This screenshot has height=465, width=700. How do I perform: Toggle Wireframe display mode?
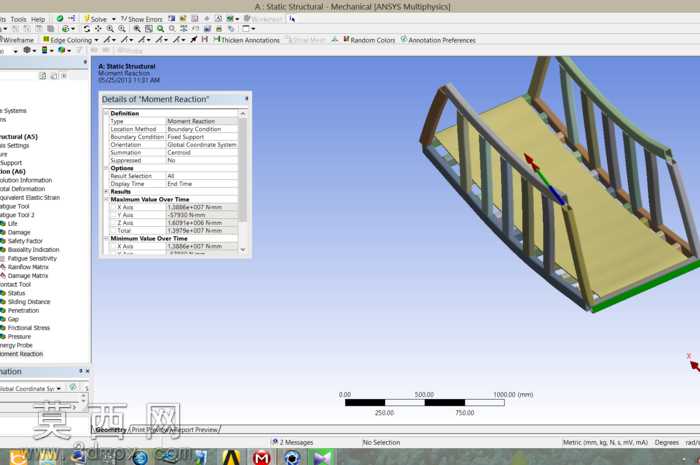pyautogui.click(x=17, y=40)
